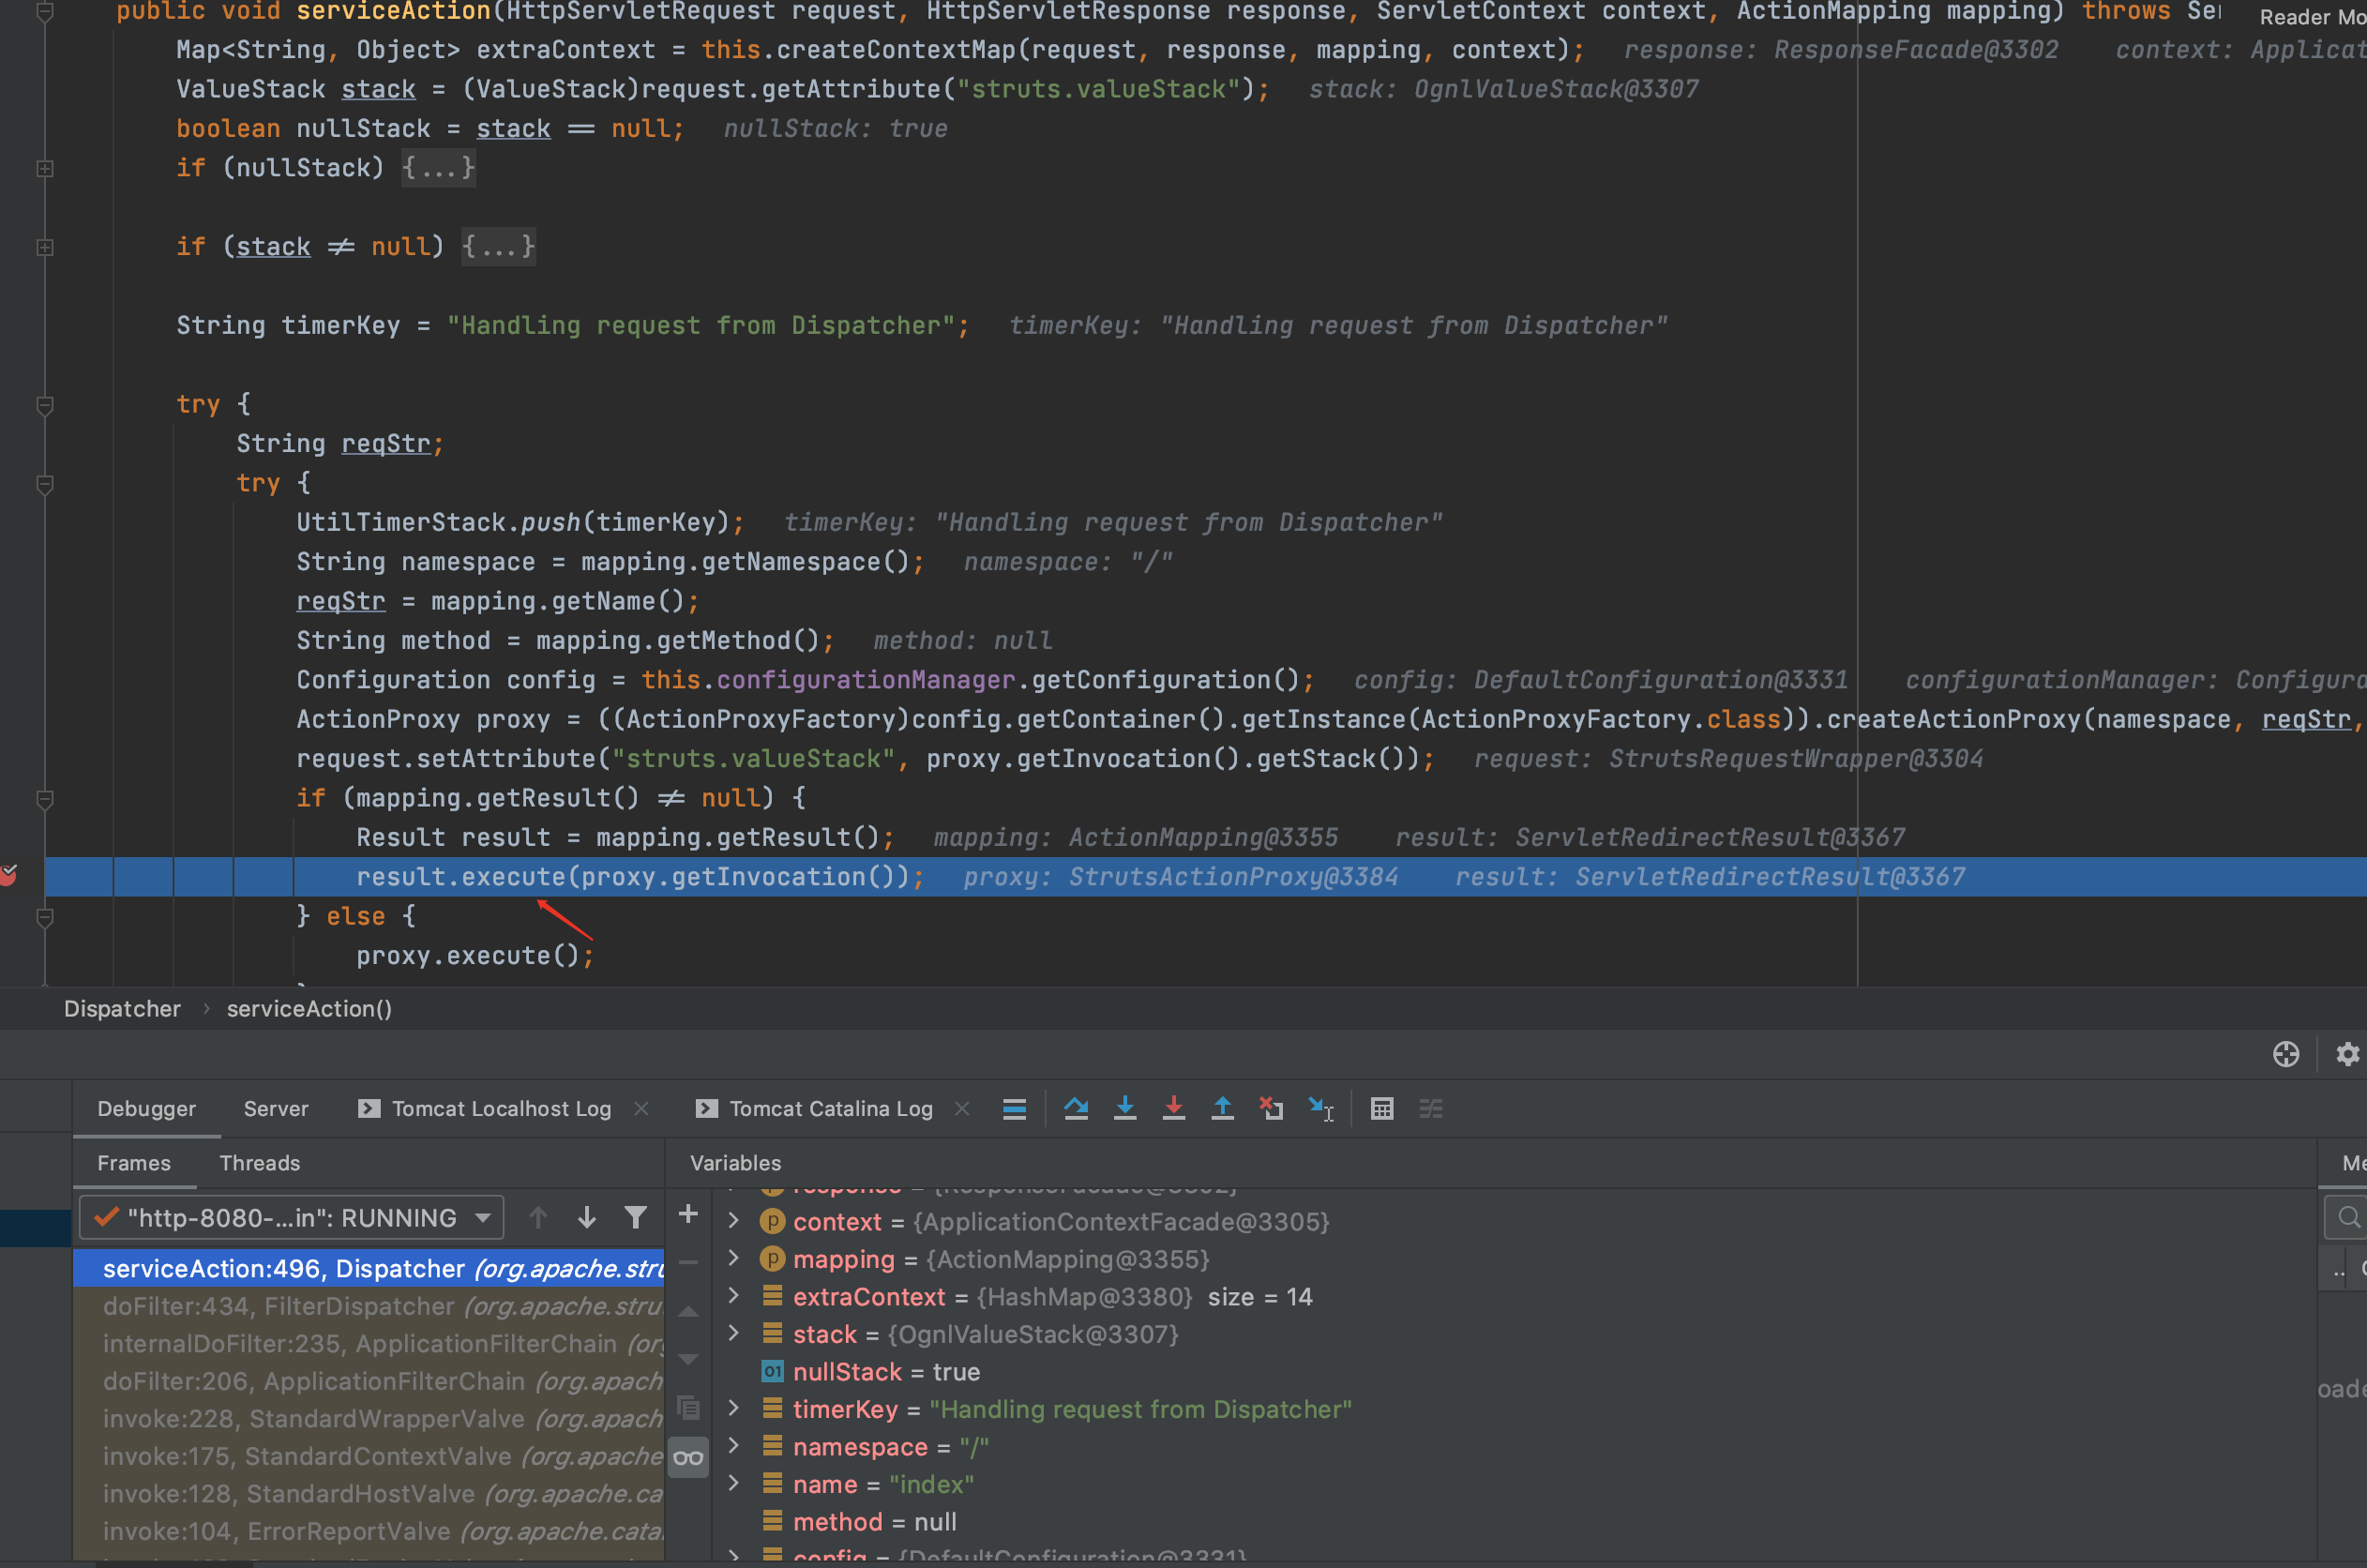Click Dispatcher in the breadcrumb bar

(122, 1008)
